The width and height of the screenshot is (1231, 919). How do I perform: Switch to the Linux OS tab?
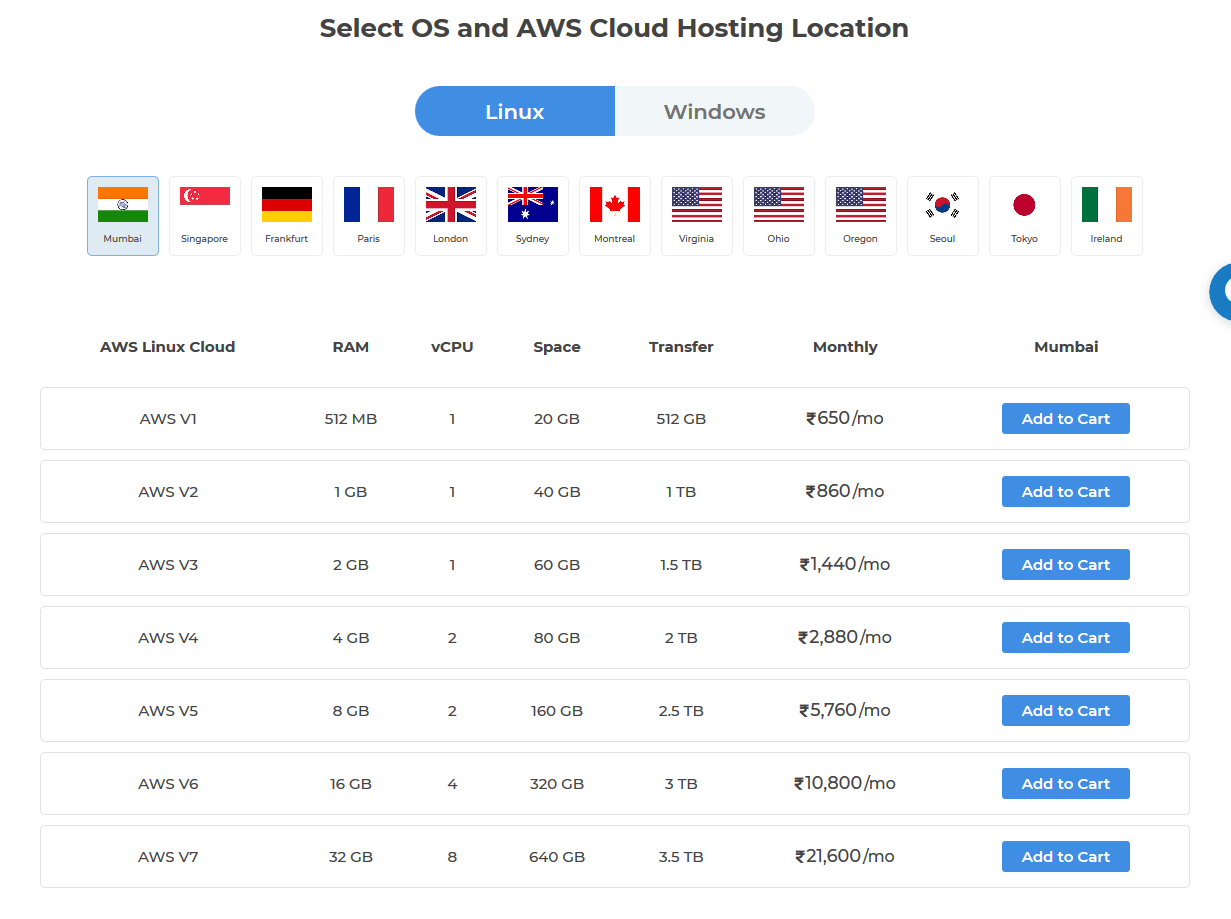[x=515, y=111]
